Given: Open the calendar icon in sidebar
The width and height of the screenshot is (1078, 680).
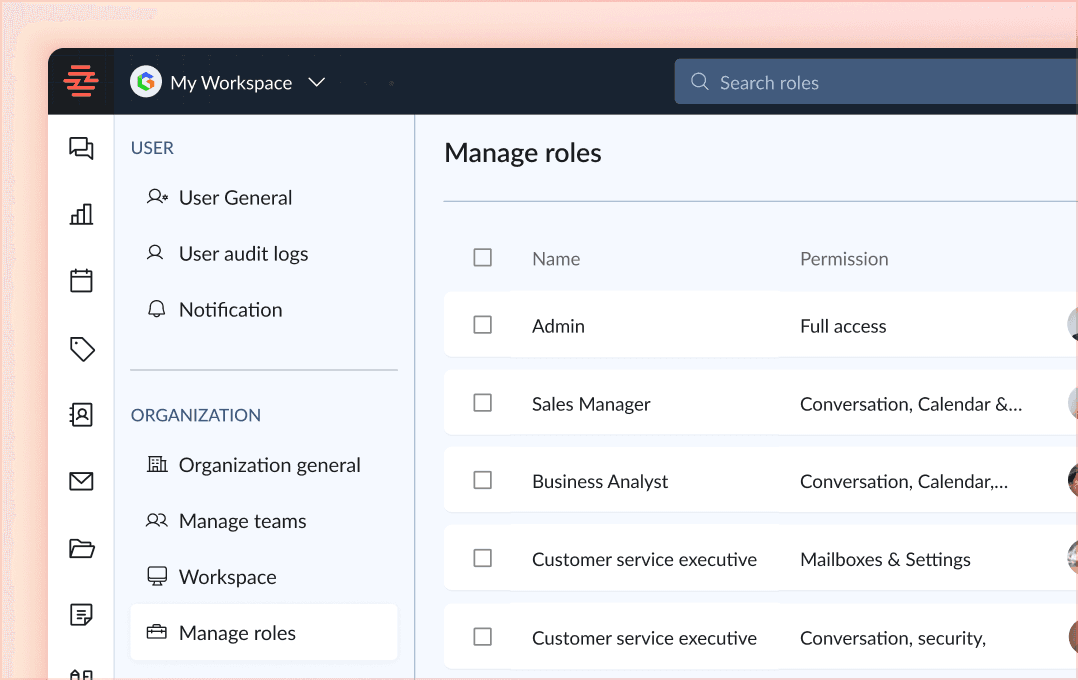Looking at the screenshot, I should 81,280.
